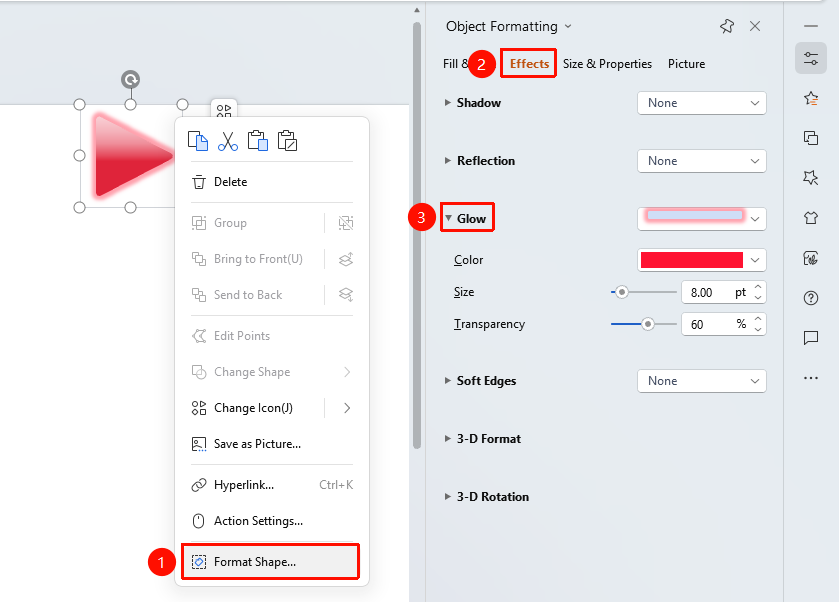Open the Reflection preset dropdown

701,161
